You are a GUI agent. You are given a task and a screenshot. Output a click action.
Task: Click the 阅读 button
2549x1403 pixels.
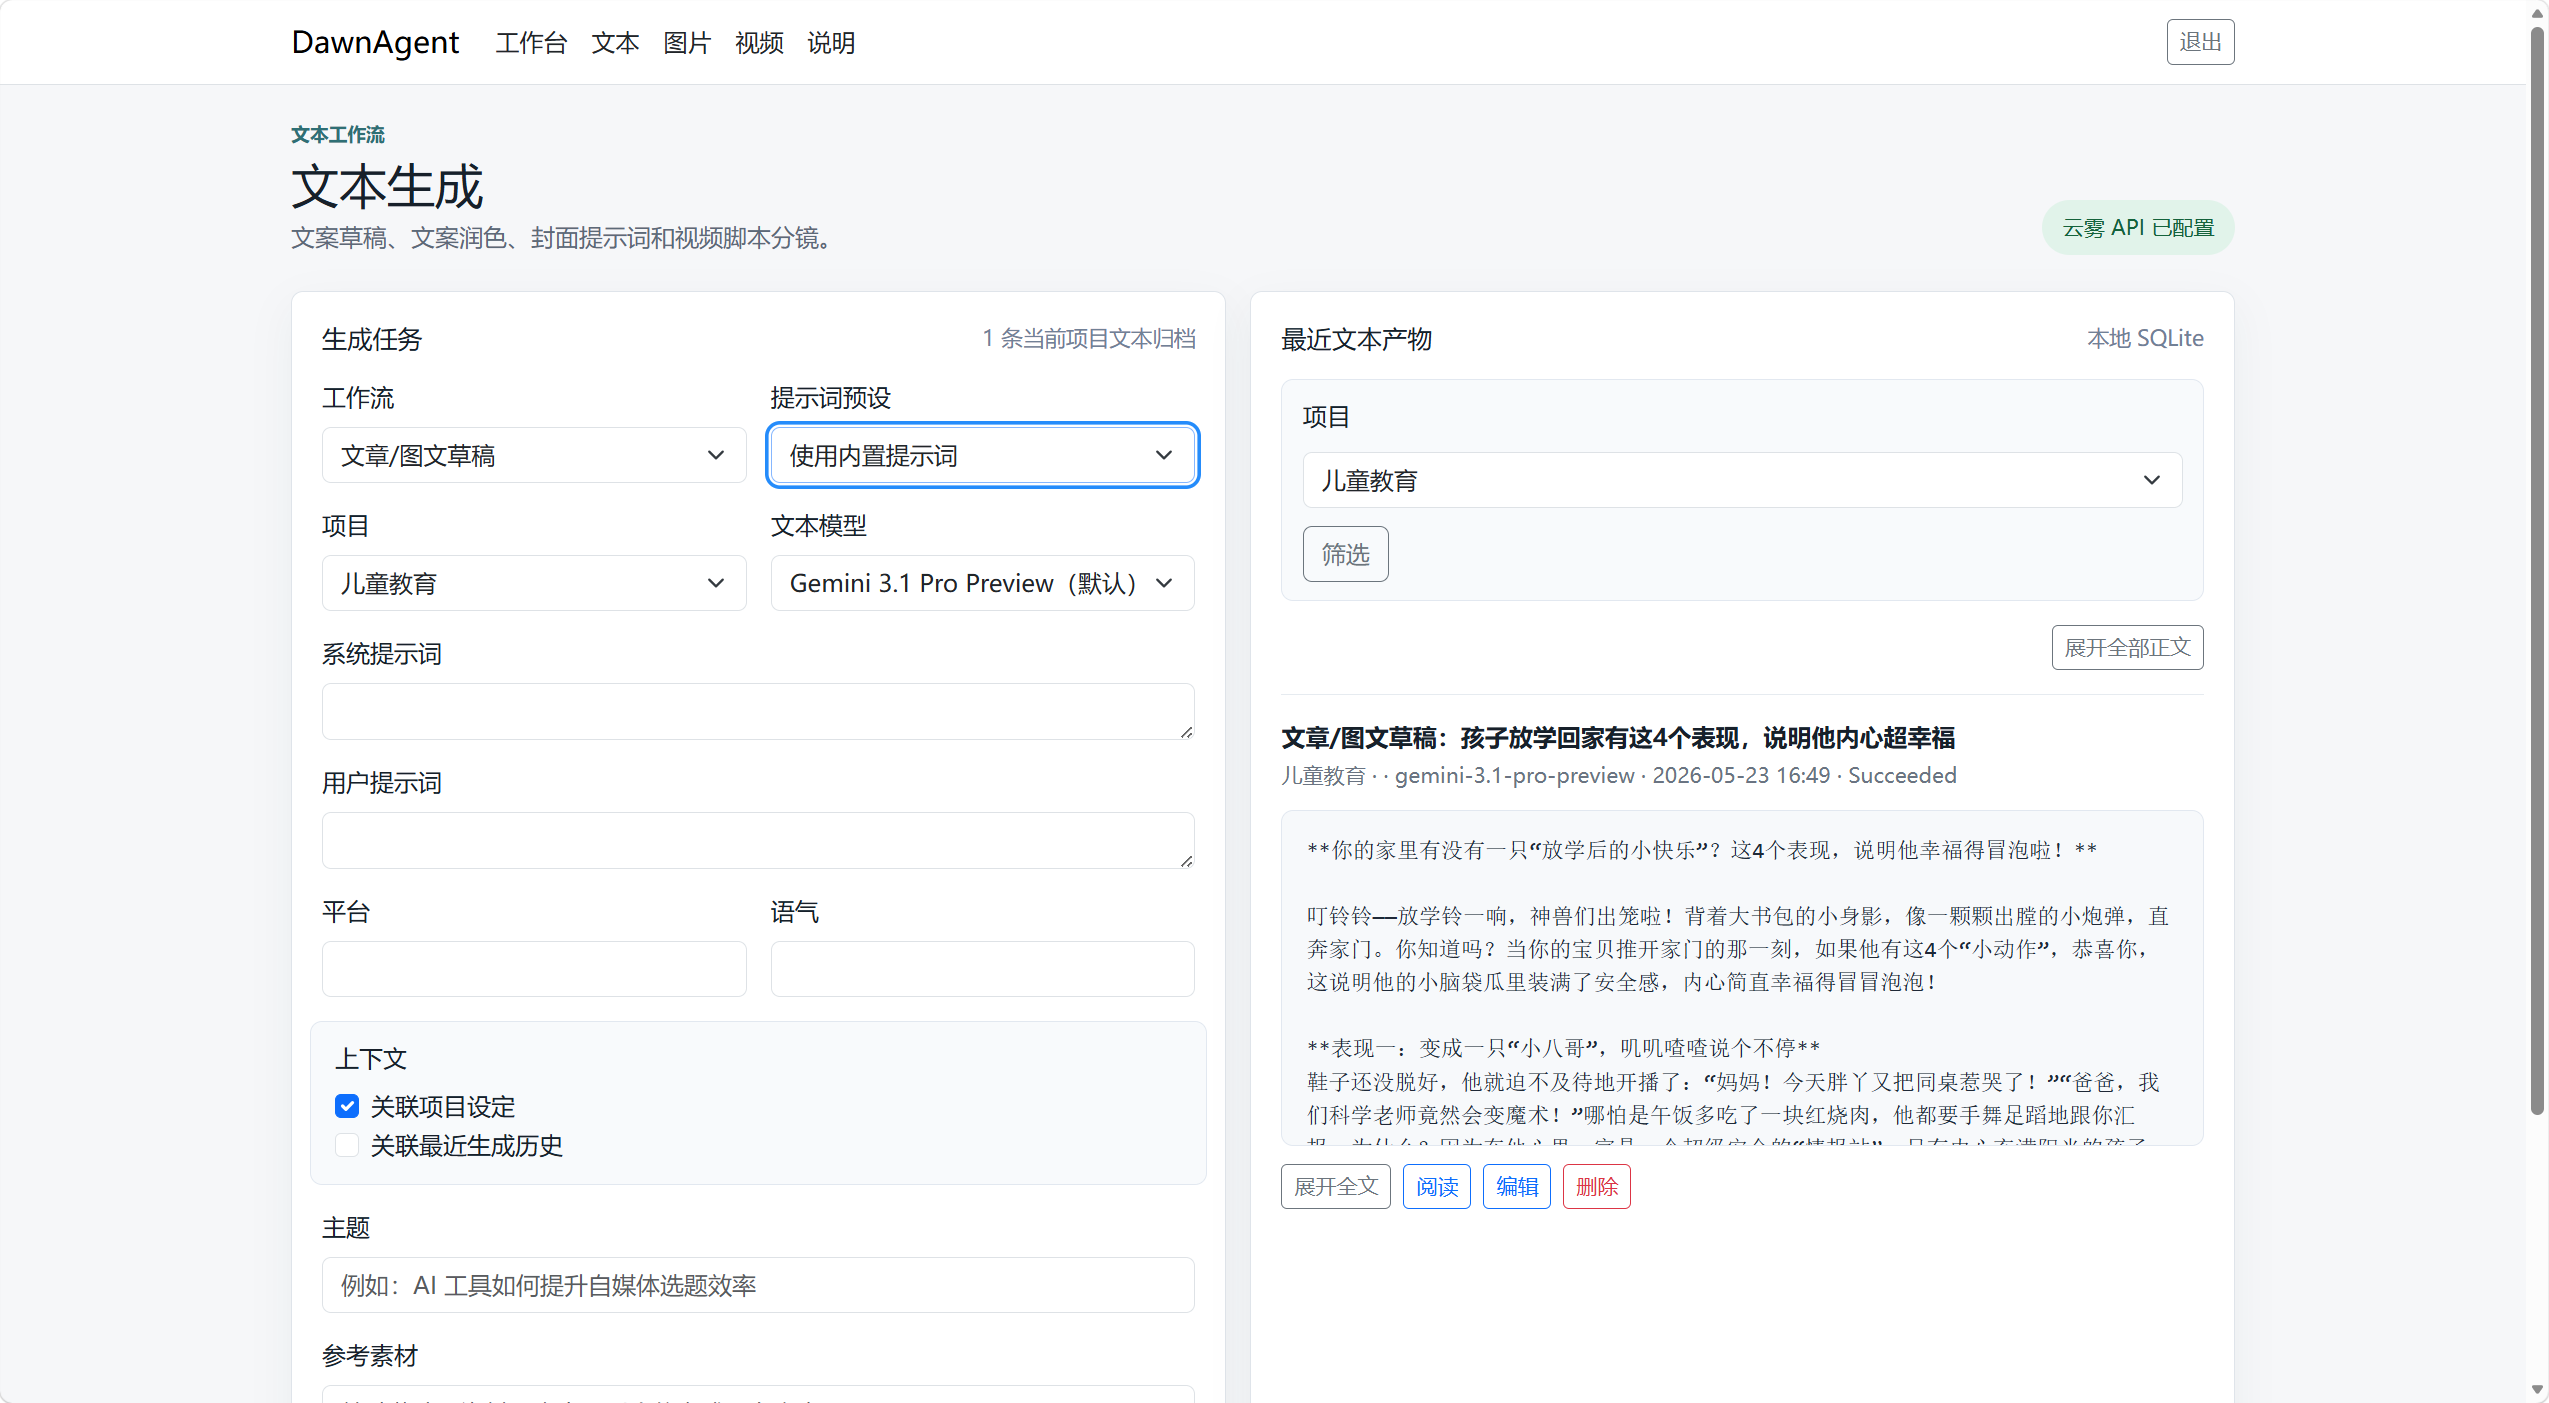(1436, 1186)
